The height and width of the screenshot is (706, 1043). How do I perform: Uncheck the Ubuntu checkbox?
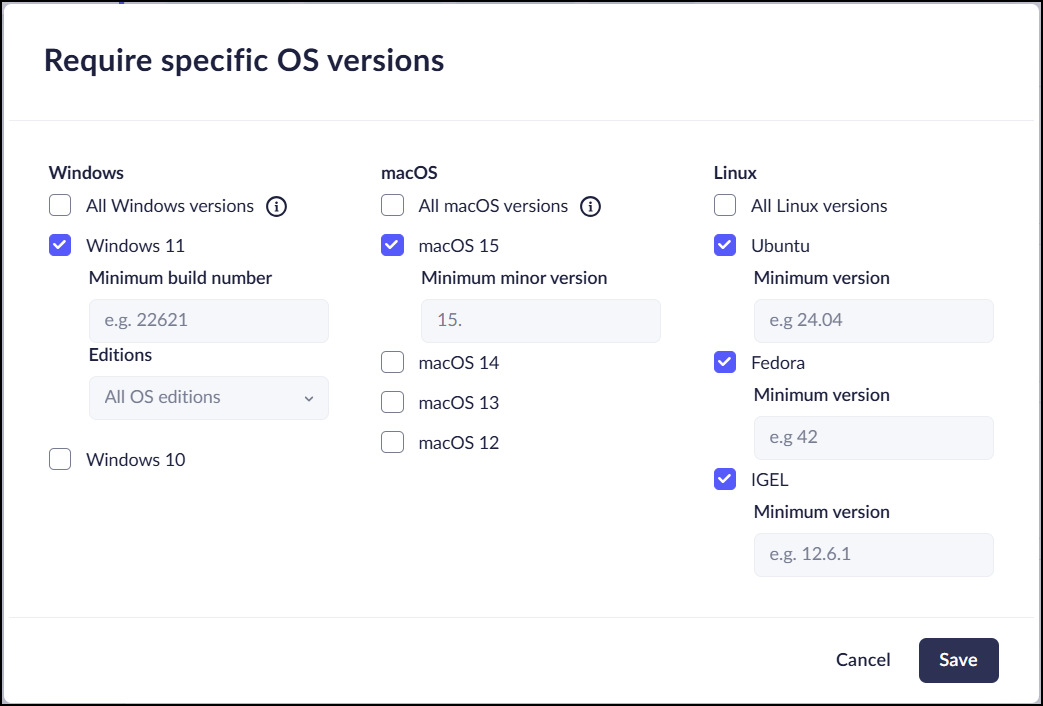coord(725,246)
